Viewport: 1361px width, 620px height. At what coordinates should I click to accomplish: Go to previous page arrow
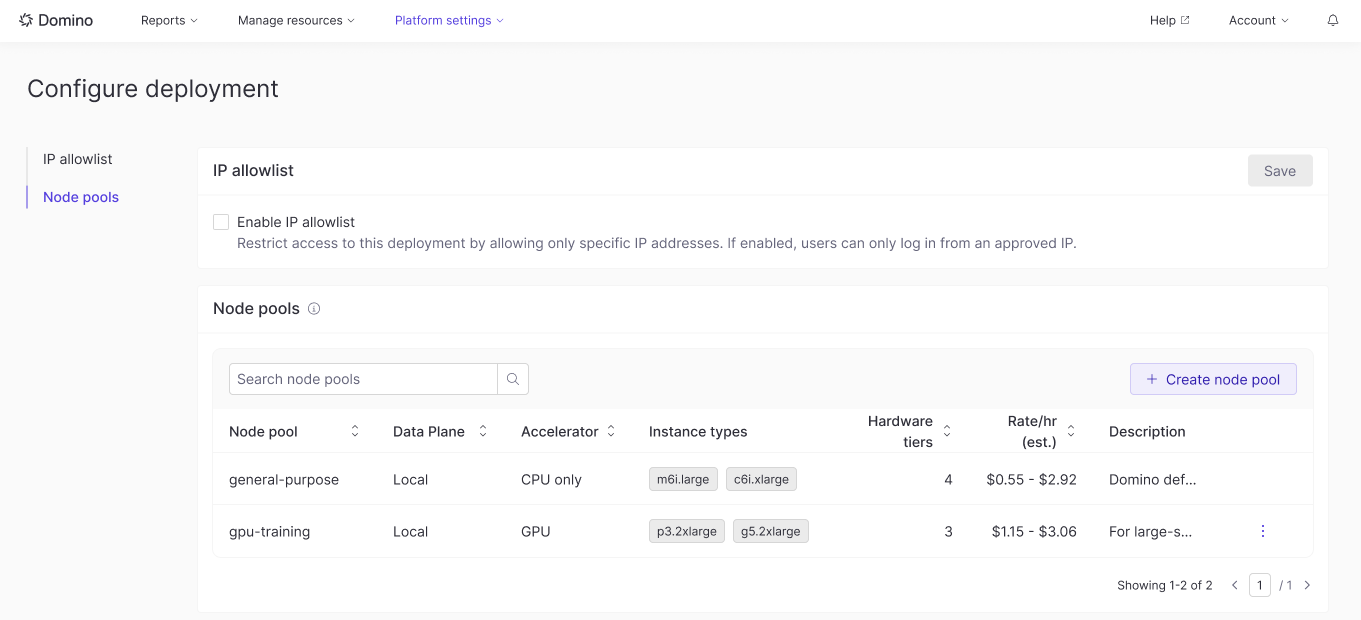coord(1235,585)
